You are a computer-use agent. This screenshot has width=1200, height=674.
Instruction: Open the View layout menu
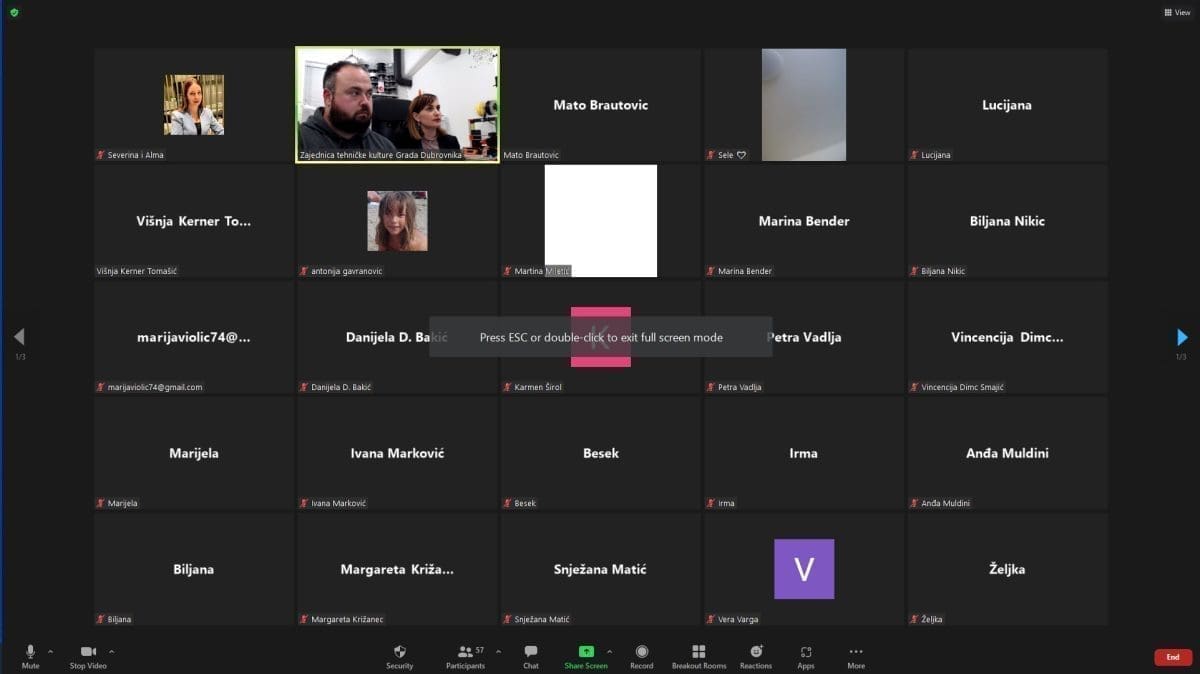tap(1176, 12)
